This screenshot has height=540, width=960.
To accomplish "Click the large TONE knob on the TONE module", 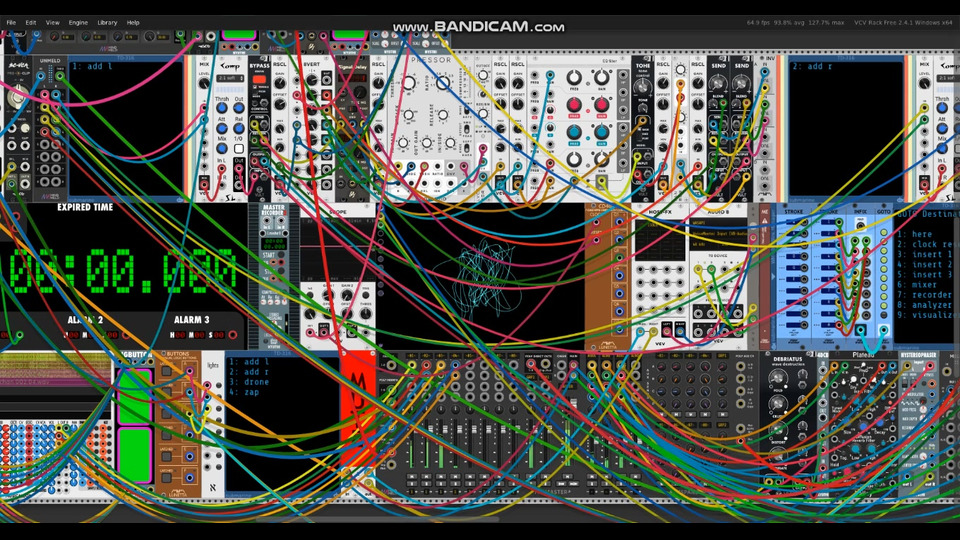I will (642, 88).
